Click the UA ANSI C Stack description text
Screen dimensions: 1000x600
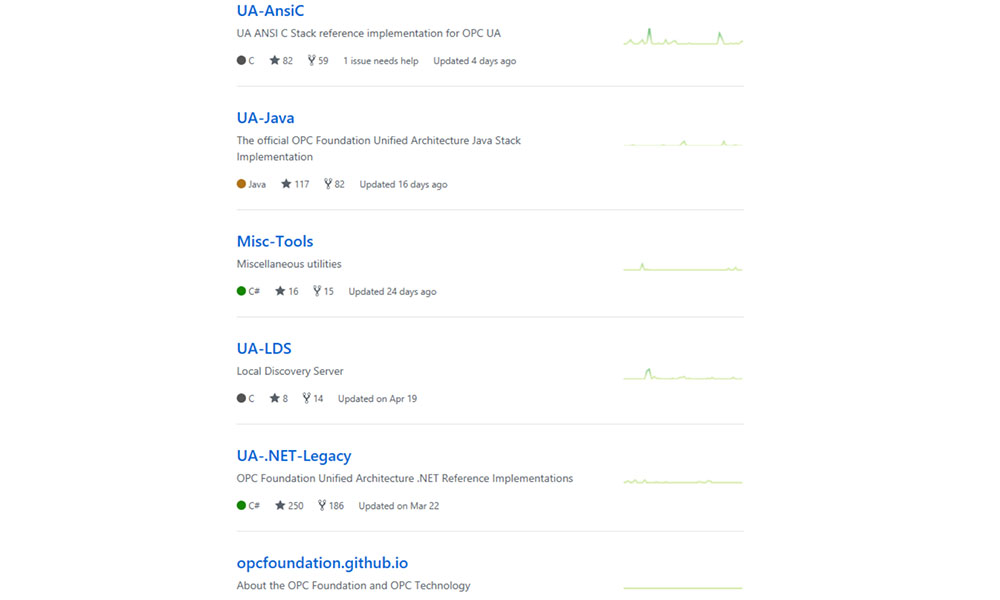(x=369, y=33)
